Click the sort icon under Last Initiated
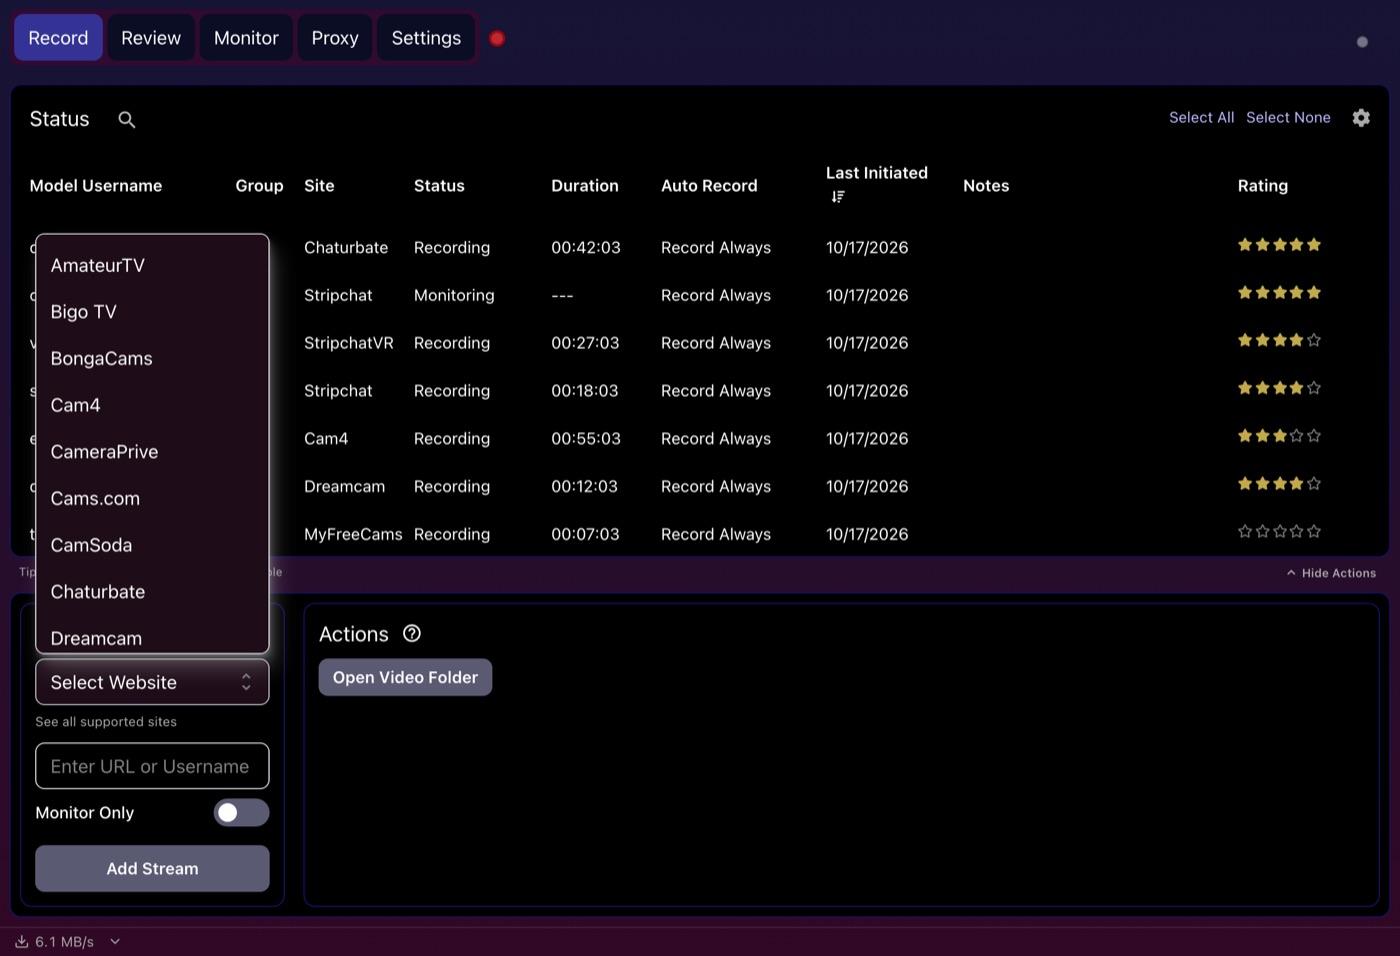Image resolution: width=1400 pixels, height=956 pixels. pyautogui.click(x=838, y=197)
